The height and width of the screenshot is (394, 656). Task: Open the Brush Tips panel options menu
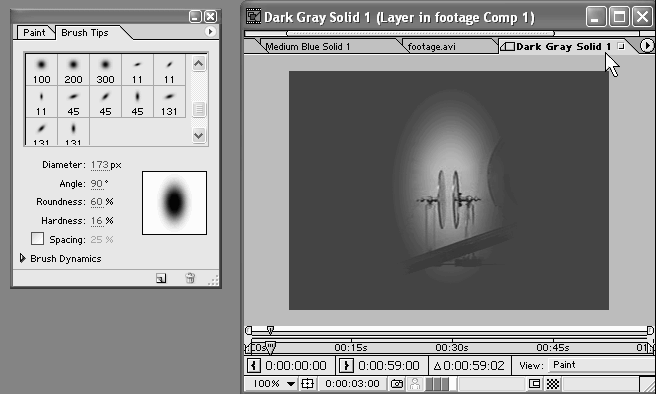(x=210, y=32)
